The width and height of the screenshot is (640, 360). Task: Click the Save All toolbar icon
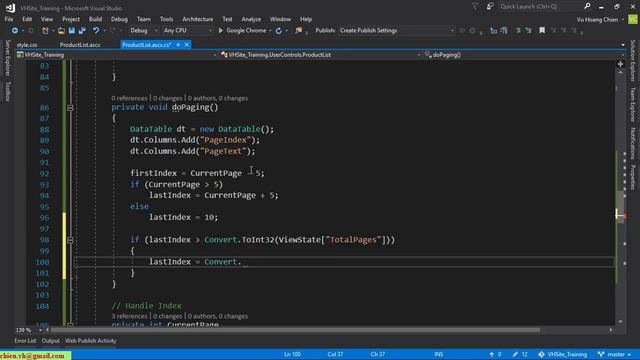point(82,31)
